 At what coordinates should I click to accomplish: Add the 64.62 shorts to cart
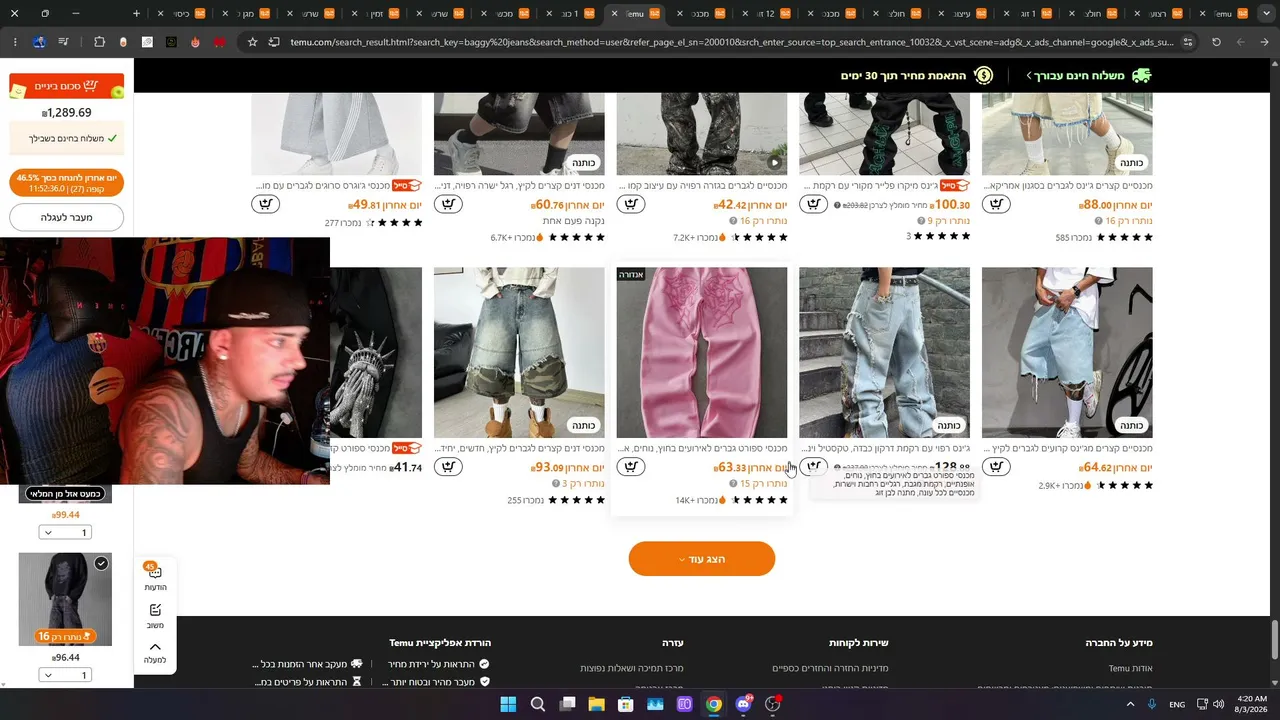tap(995, 467)
